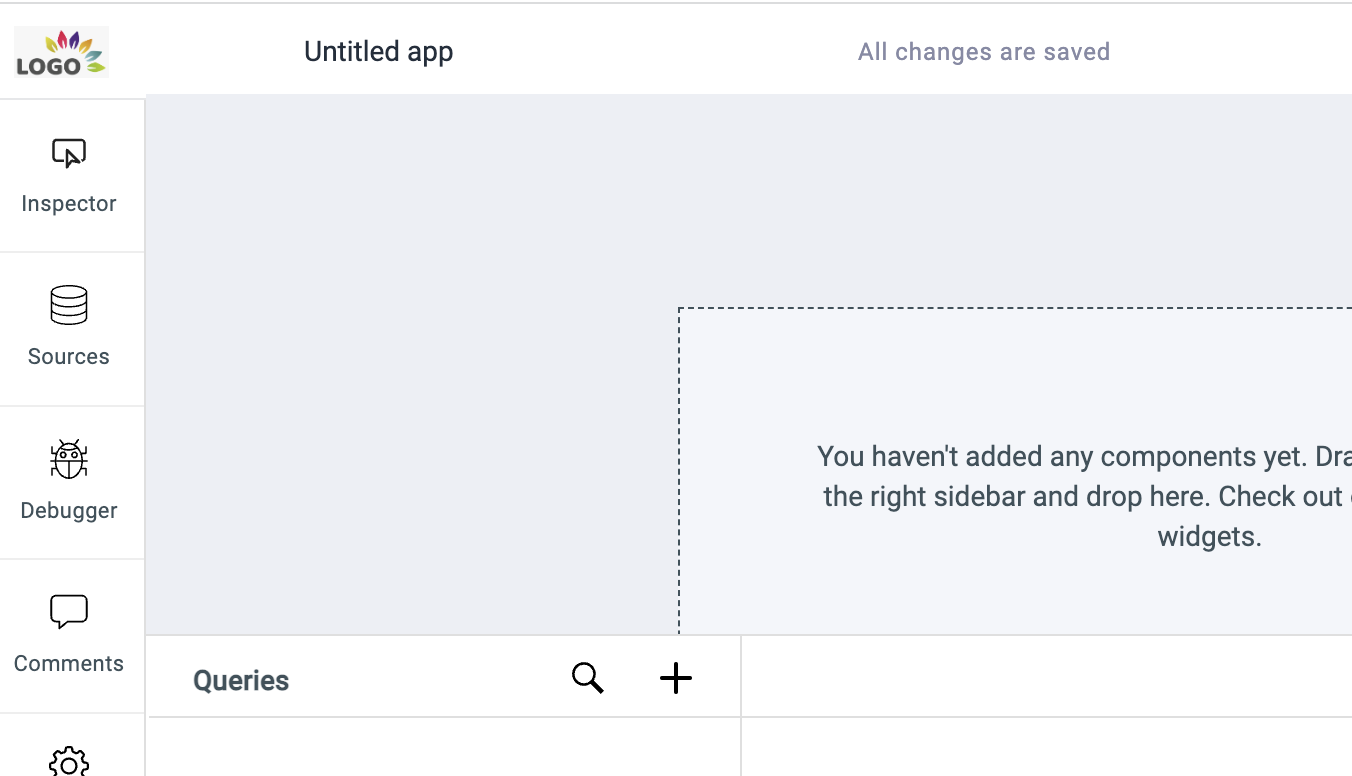Add a new query with plus icon
This screenshot has height=776, width=1352.
tap(676, 678)
